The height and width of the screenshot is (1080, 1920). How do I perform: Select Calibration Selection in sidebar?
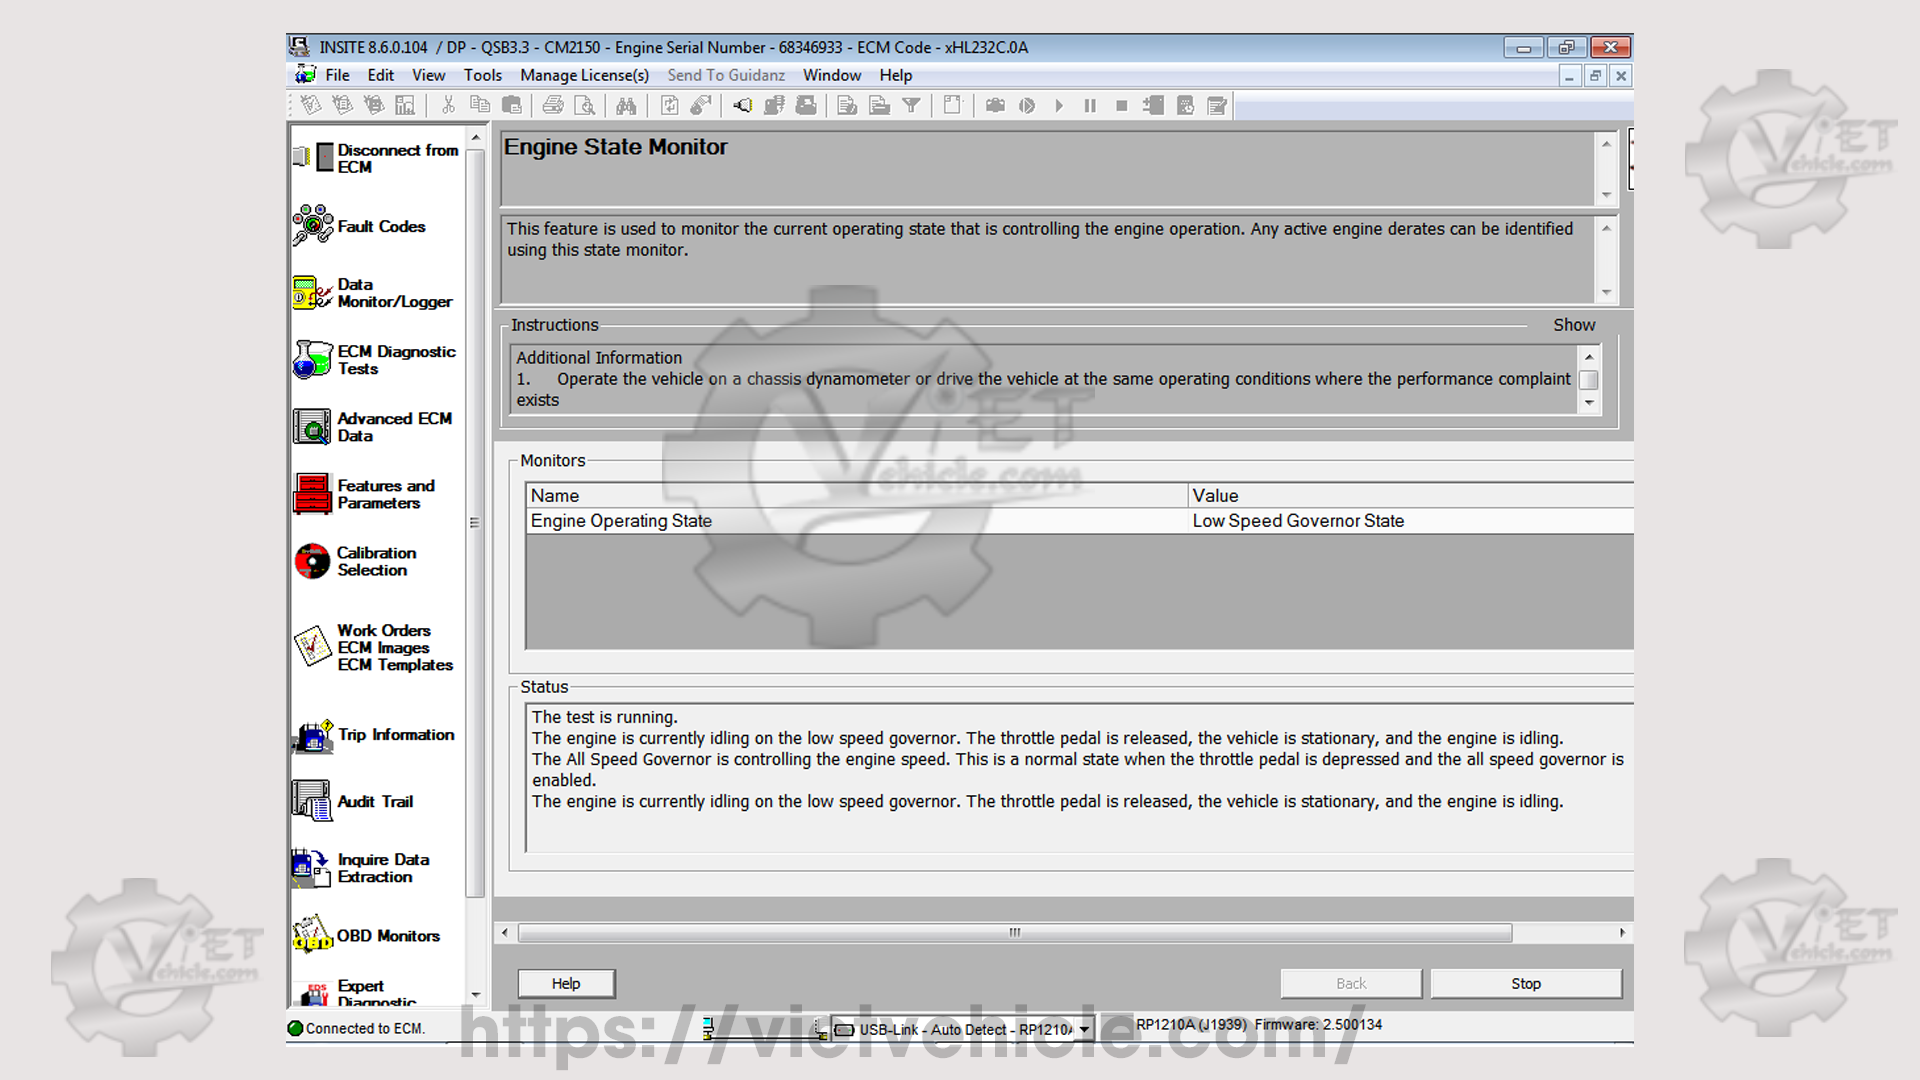click(375, 561)
